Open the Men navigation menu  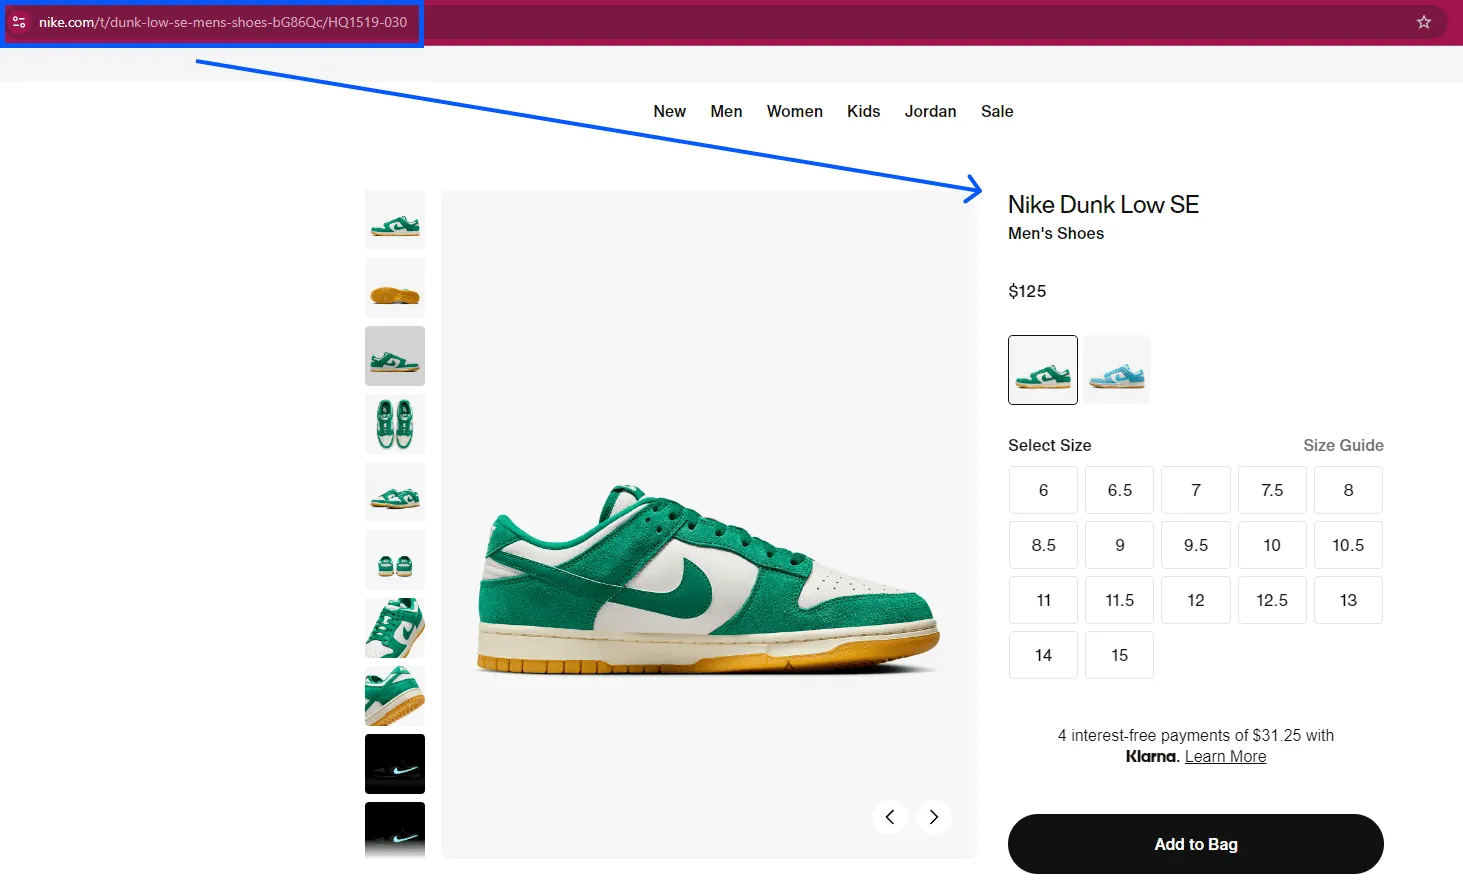coord(726,111)
